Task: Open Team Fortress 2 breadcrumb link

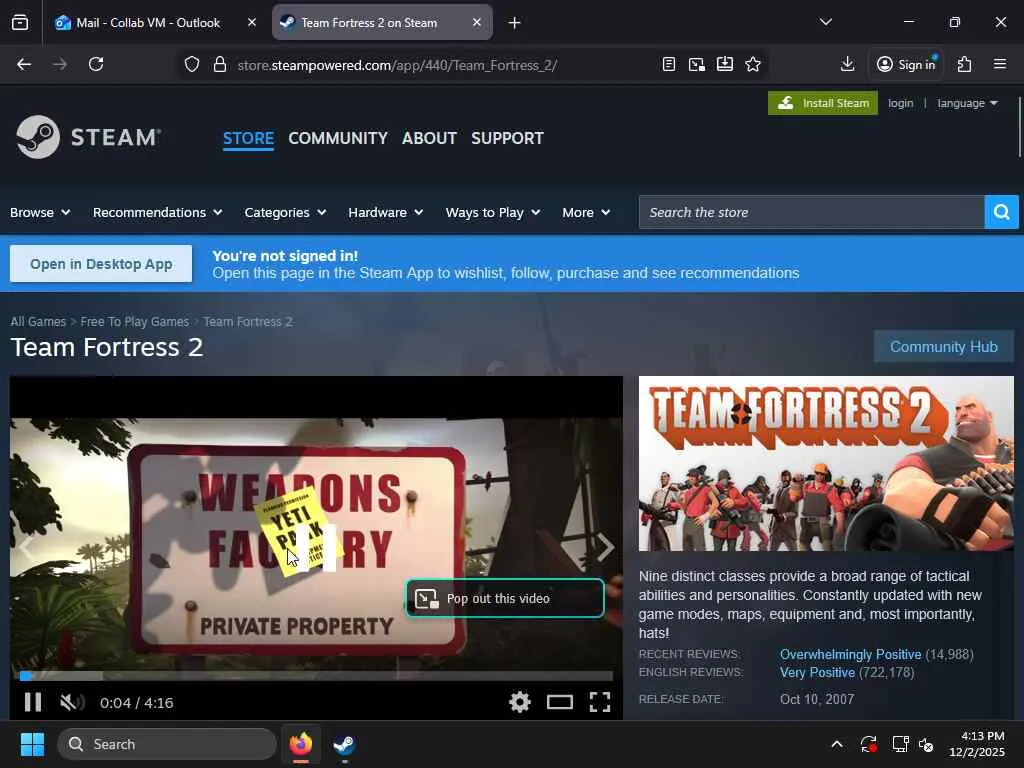Action: coord(248,321)
